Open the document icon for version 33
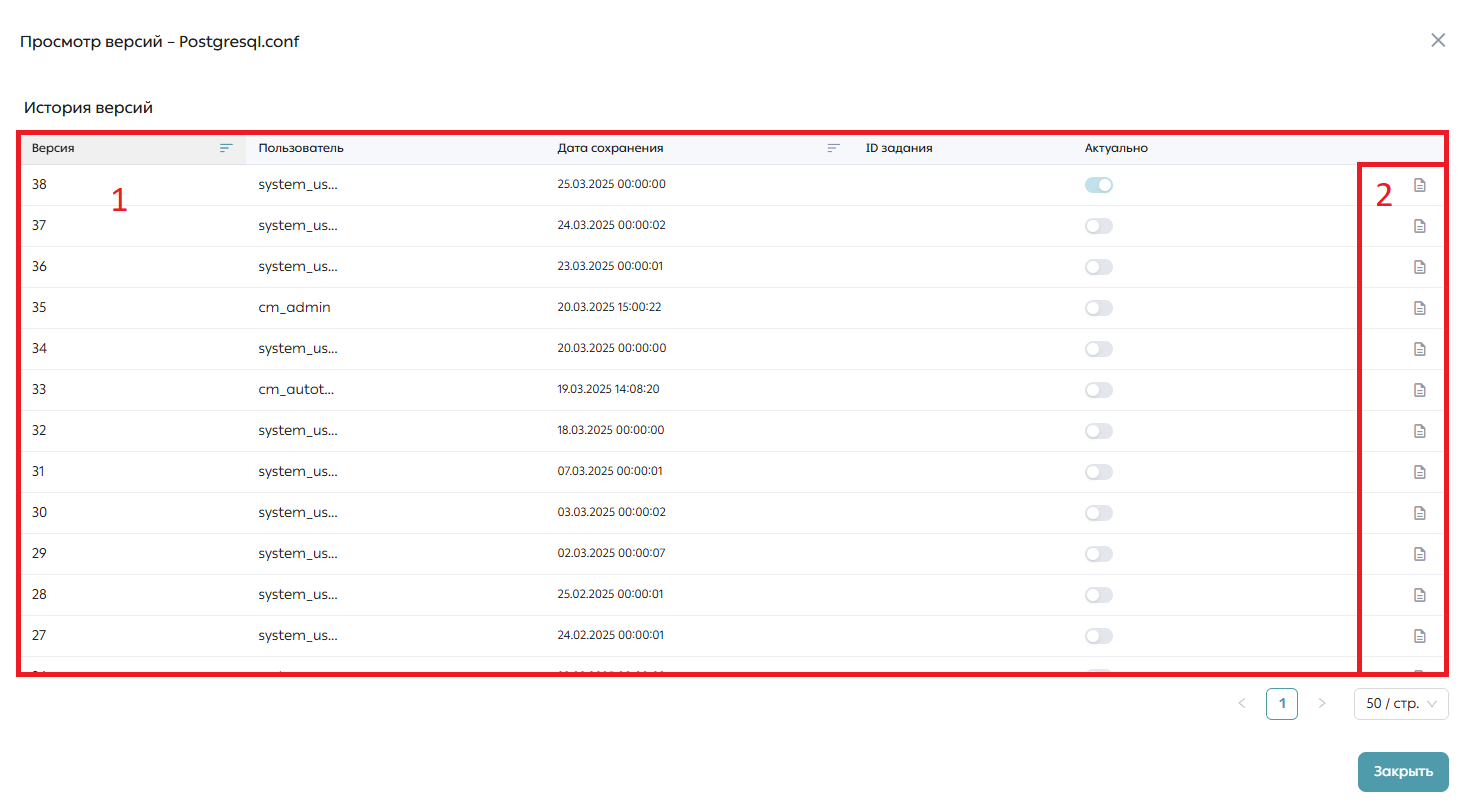This screenshot has height=810, width=1467. coord(1419,390)
